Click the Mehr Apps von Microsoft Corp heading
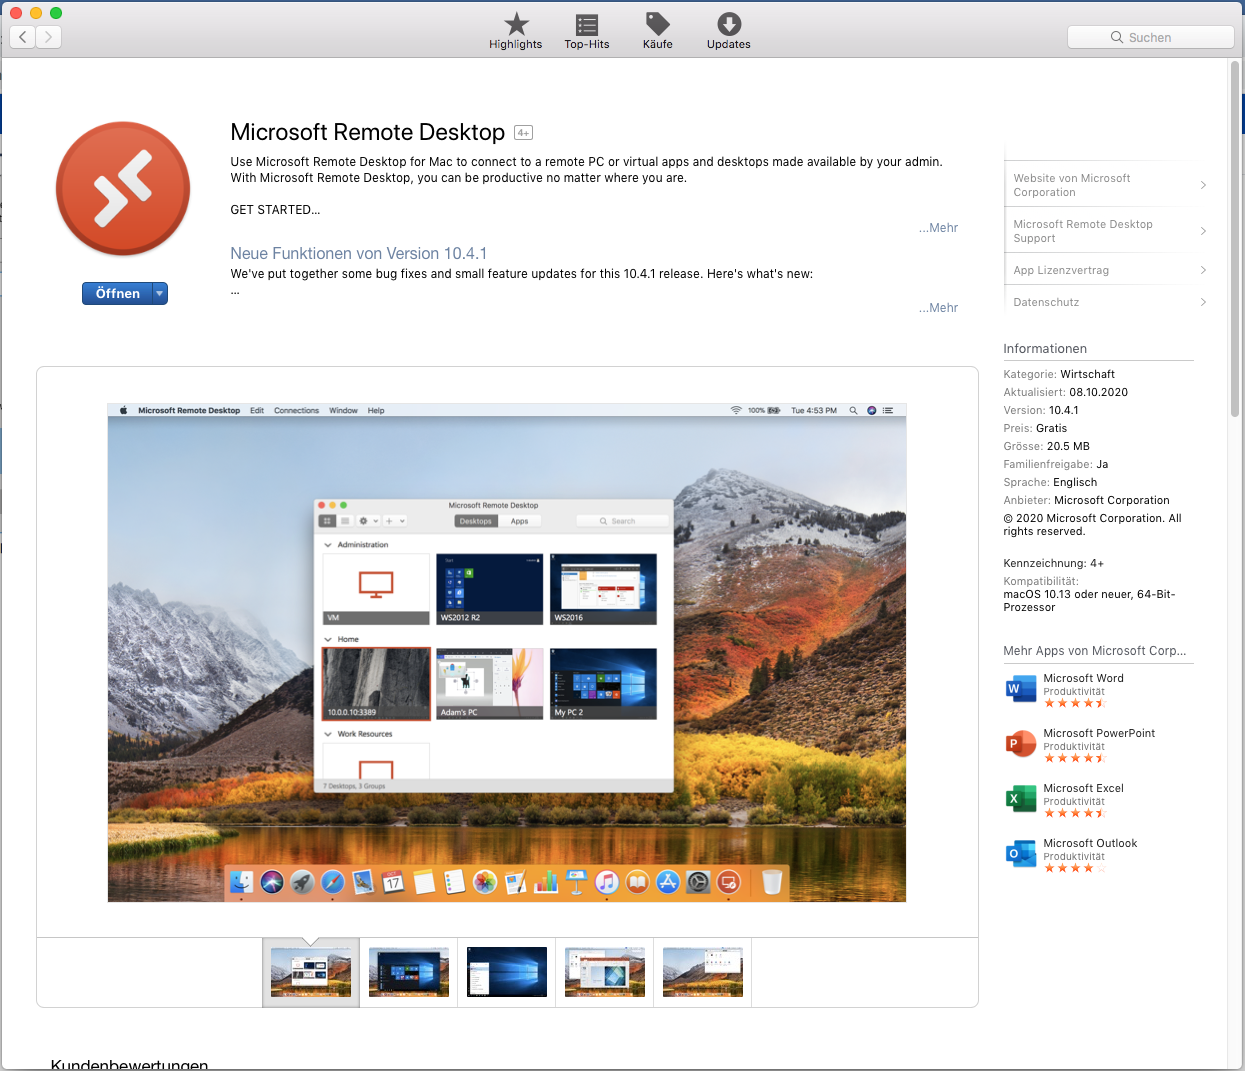This screenshot has width=1245, height=1071. pyautogui.click(x=1095, y=651)
